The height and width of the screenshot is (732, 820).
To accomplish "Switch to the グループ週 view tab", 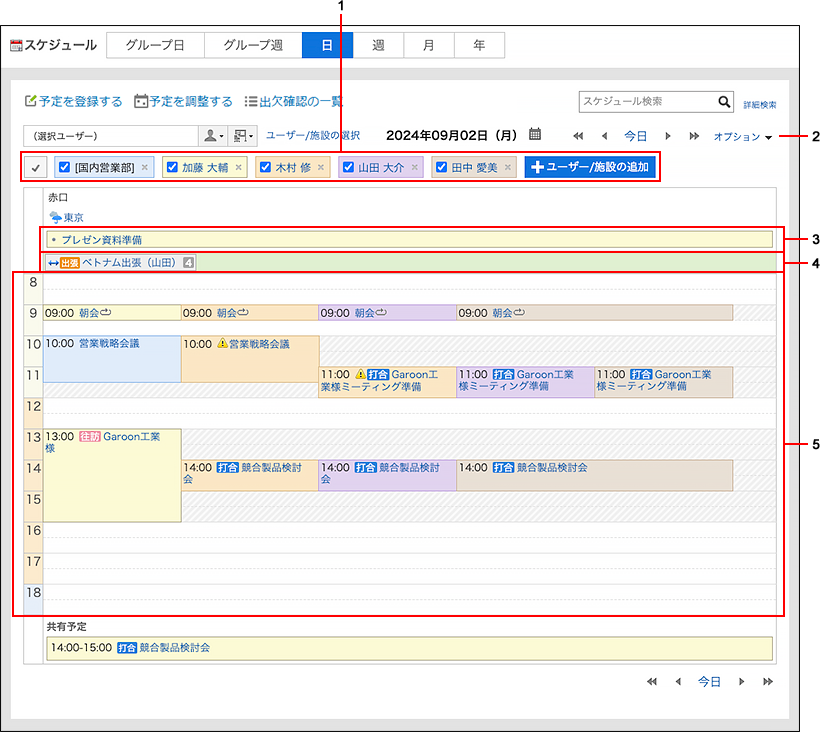I will pos(253,45).
